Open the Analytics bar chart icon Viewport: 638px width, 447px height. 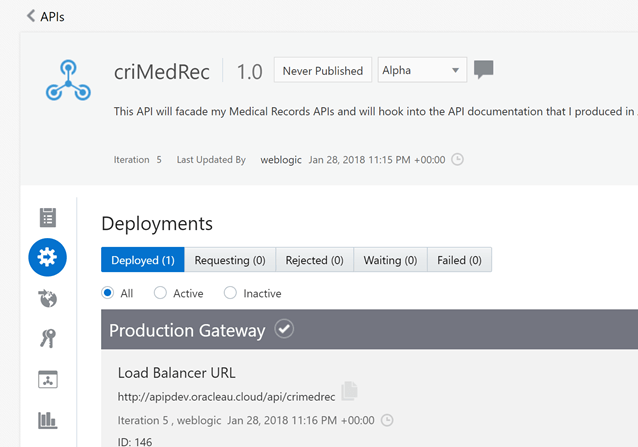[x=48, y=419]
